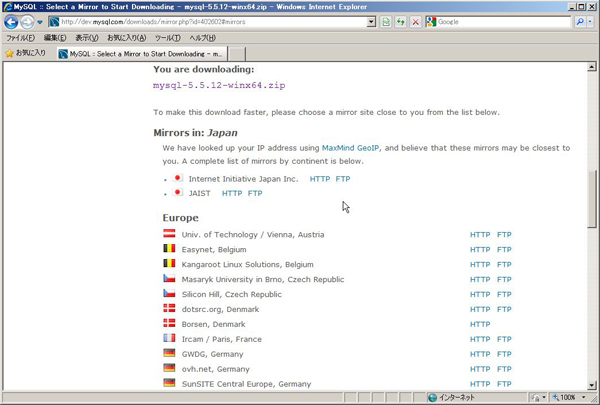The height and width of the screenshot is (405, 600).
Task: Click FTP for Ircam / Paris, France
Action: 504,339
